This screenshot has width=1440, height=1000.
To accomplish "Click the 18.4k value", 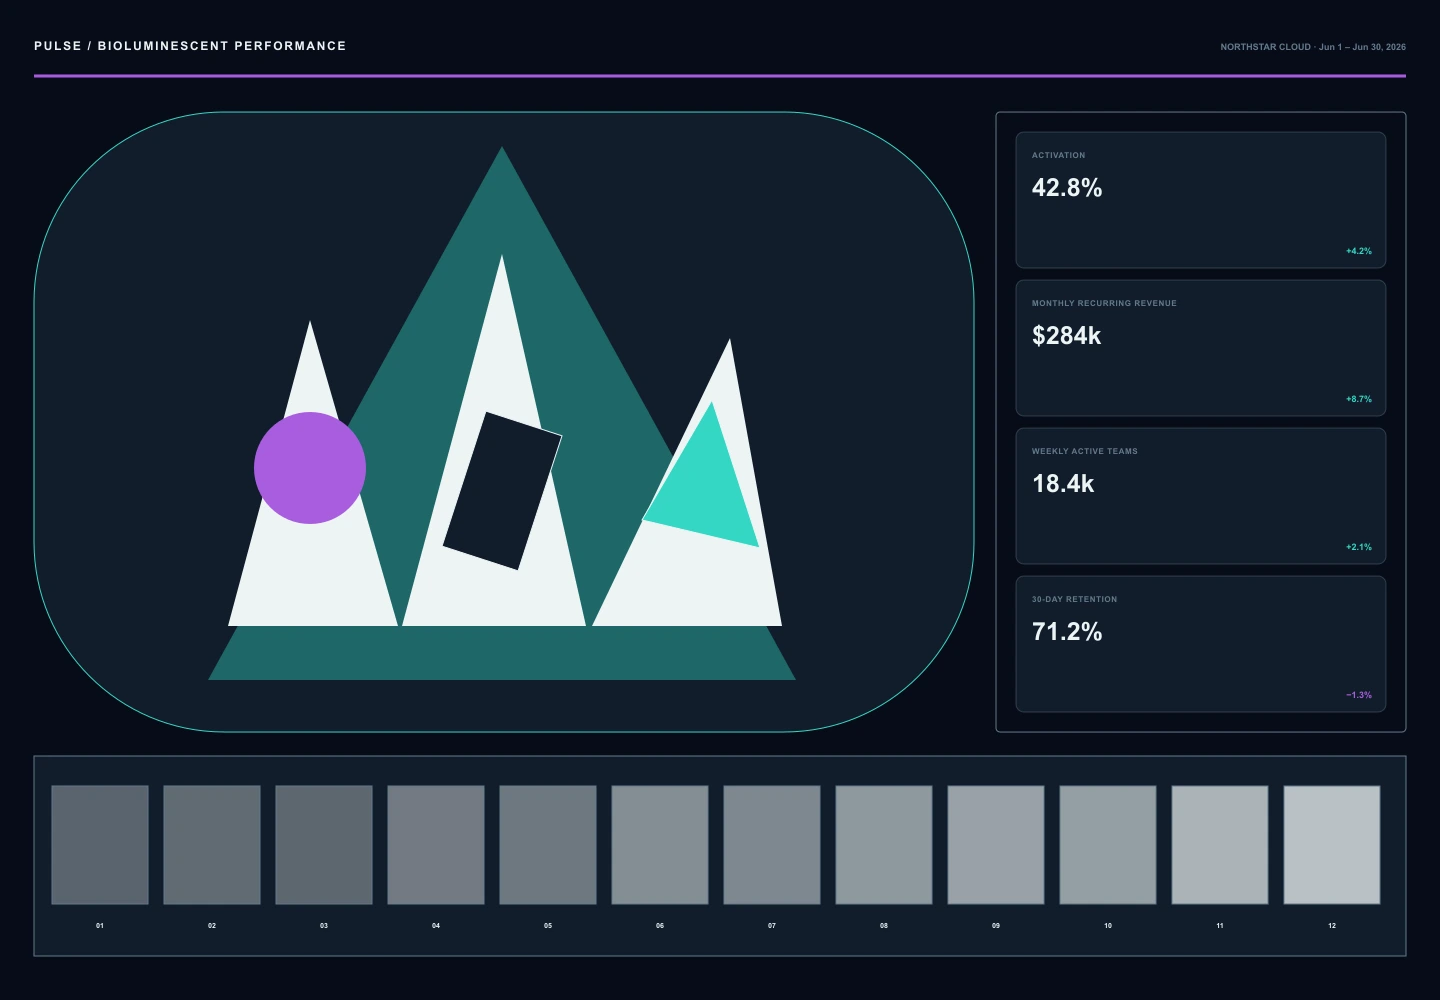I will tap(1063, 484).
